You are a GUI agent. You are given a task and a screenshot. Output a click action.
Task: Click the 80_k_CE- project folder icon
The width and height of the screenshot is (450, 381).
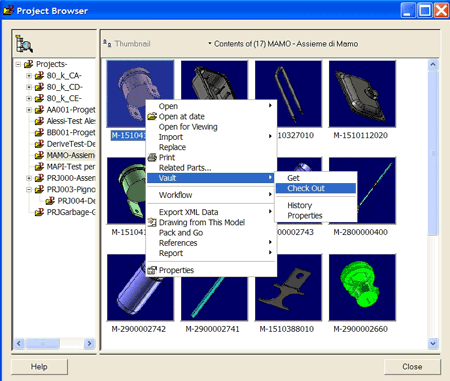pyautogui.click(x=39, y=98)
